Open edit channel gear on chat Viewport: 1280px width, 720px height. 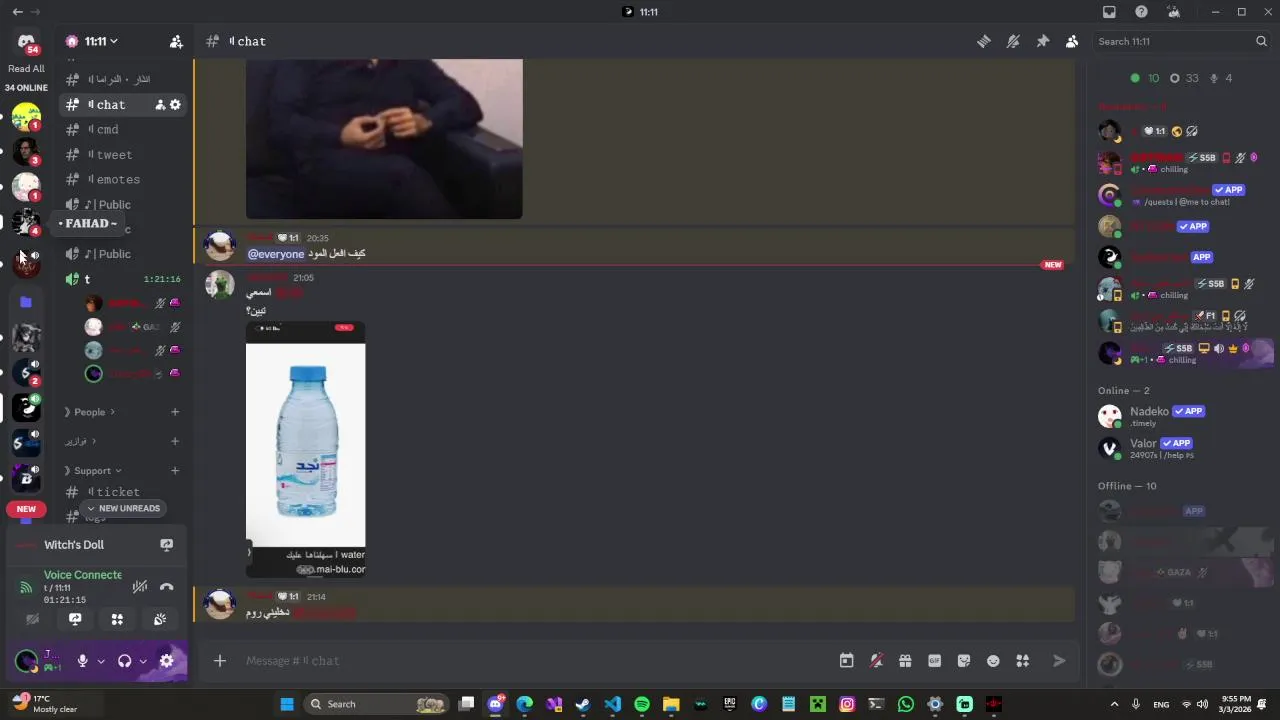pyautogui.click(x=175, y=105)
